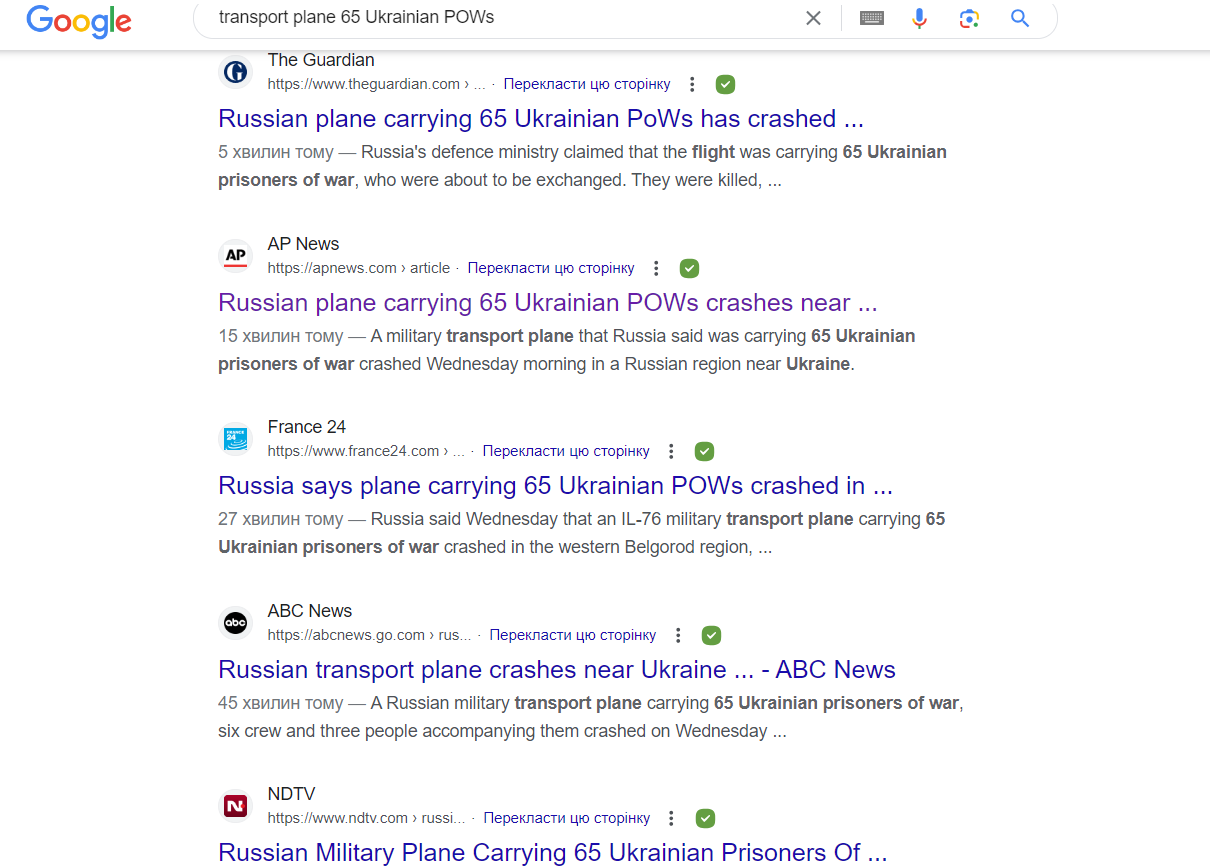Open Google Lens image search icon
Screen dimensions: 1210x867
969,18
